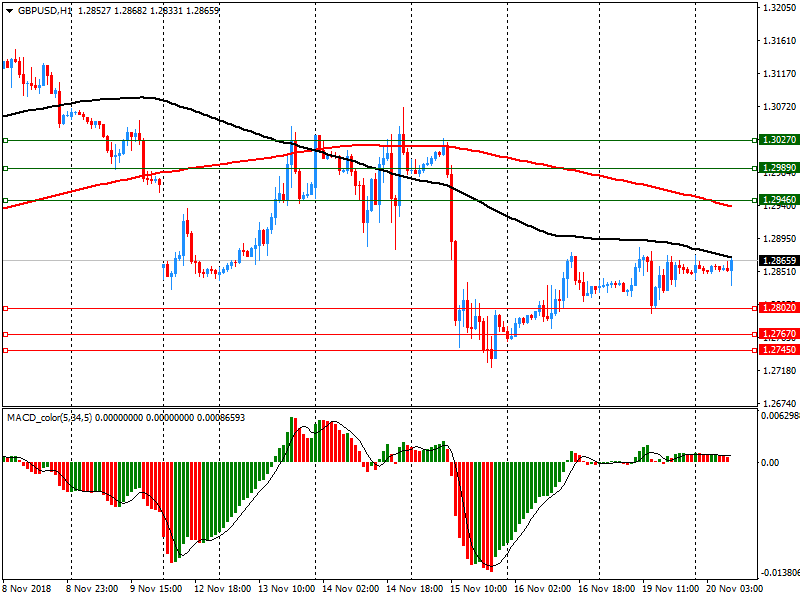Click the 12 Nov 18:00 time axis label

(222, 589)
